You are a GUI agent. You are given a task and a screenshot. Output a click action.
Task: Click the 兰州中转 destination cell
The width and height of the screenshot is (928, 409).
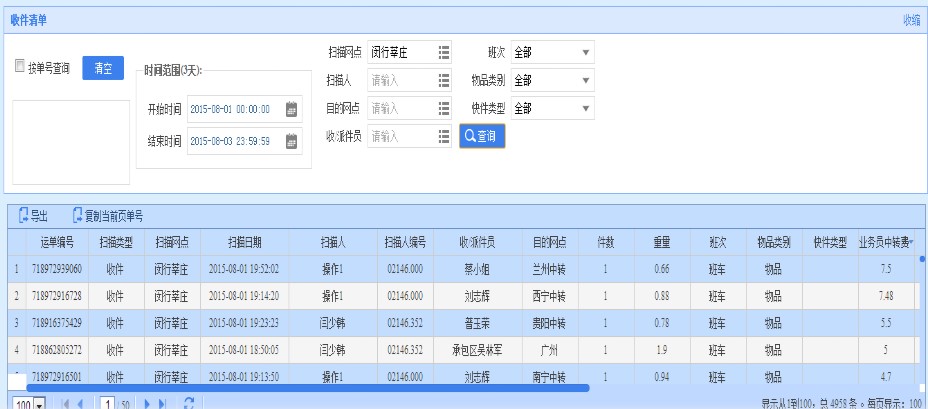tap(550, 269)
